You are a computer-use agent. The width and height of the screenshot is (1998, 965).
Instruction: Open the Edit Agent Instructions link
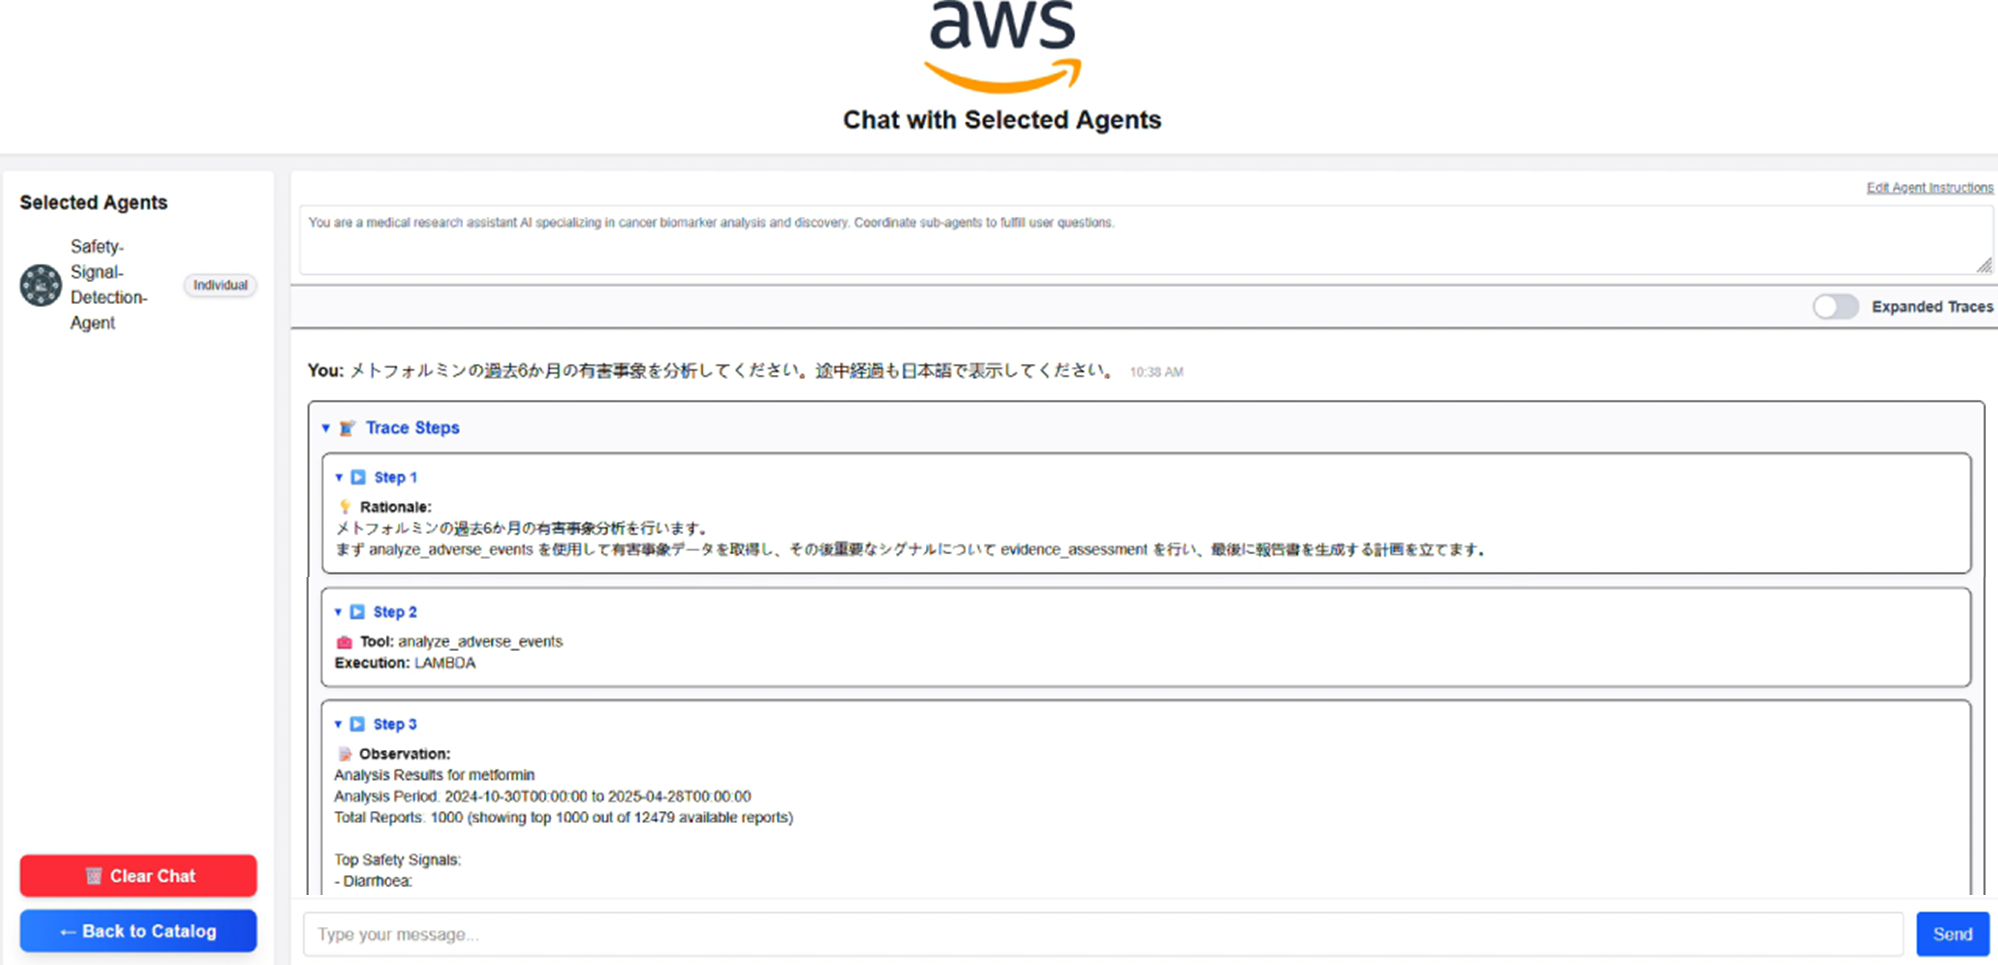(x=1929, y=188)
